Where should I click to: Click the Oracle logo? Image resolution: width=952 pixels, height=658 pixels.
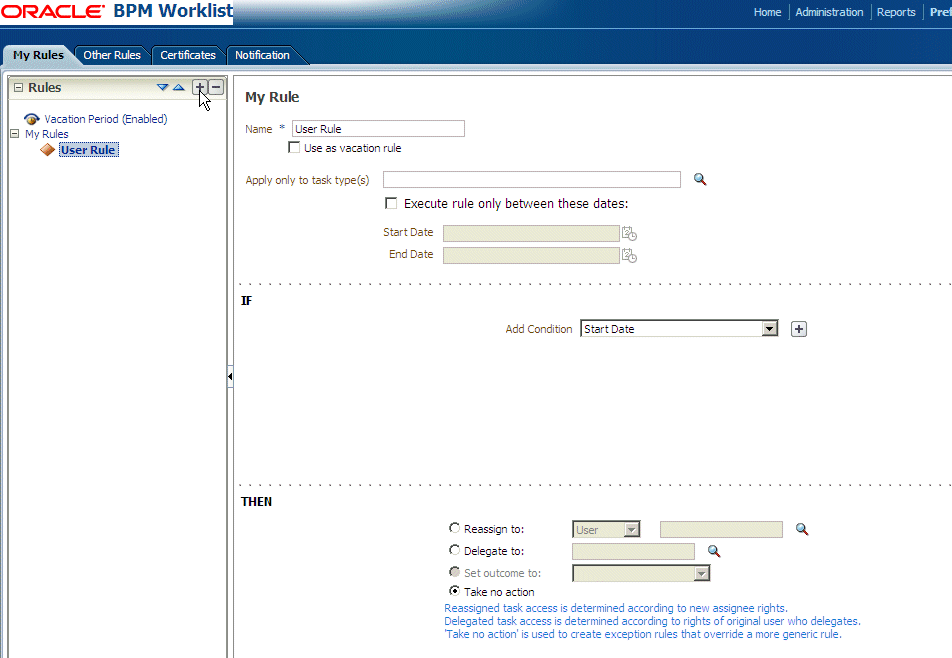click(53, 11)
